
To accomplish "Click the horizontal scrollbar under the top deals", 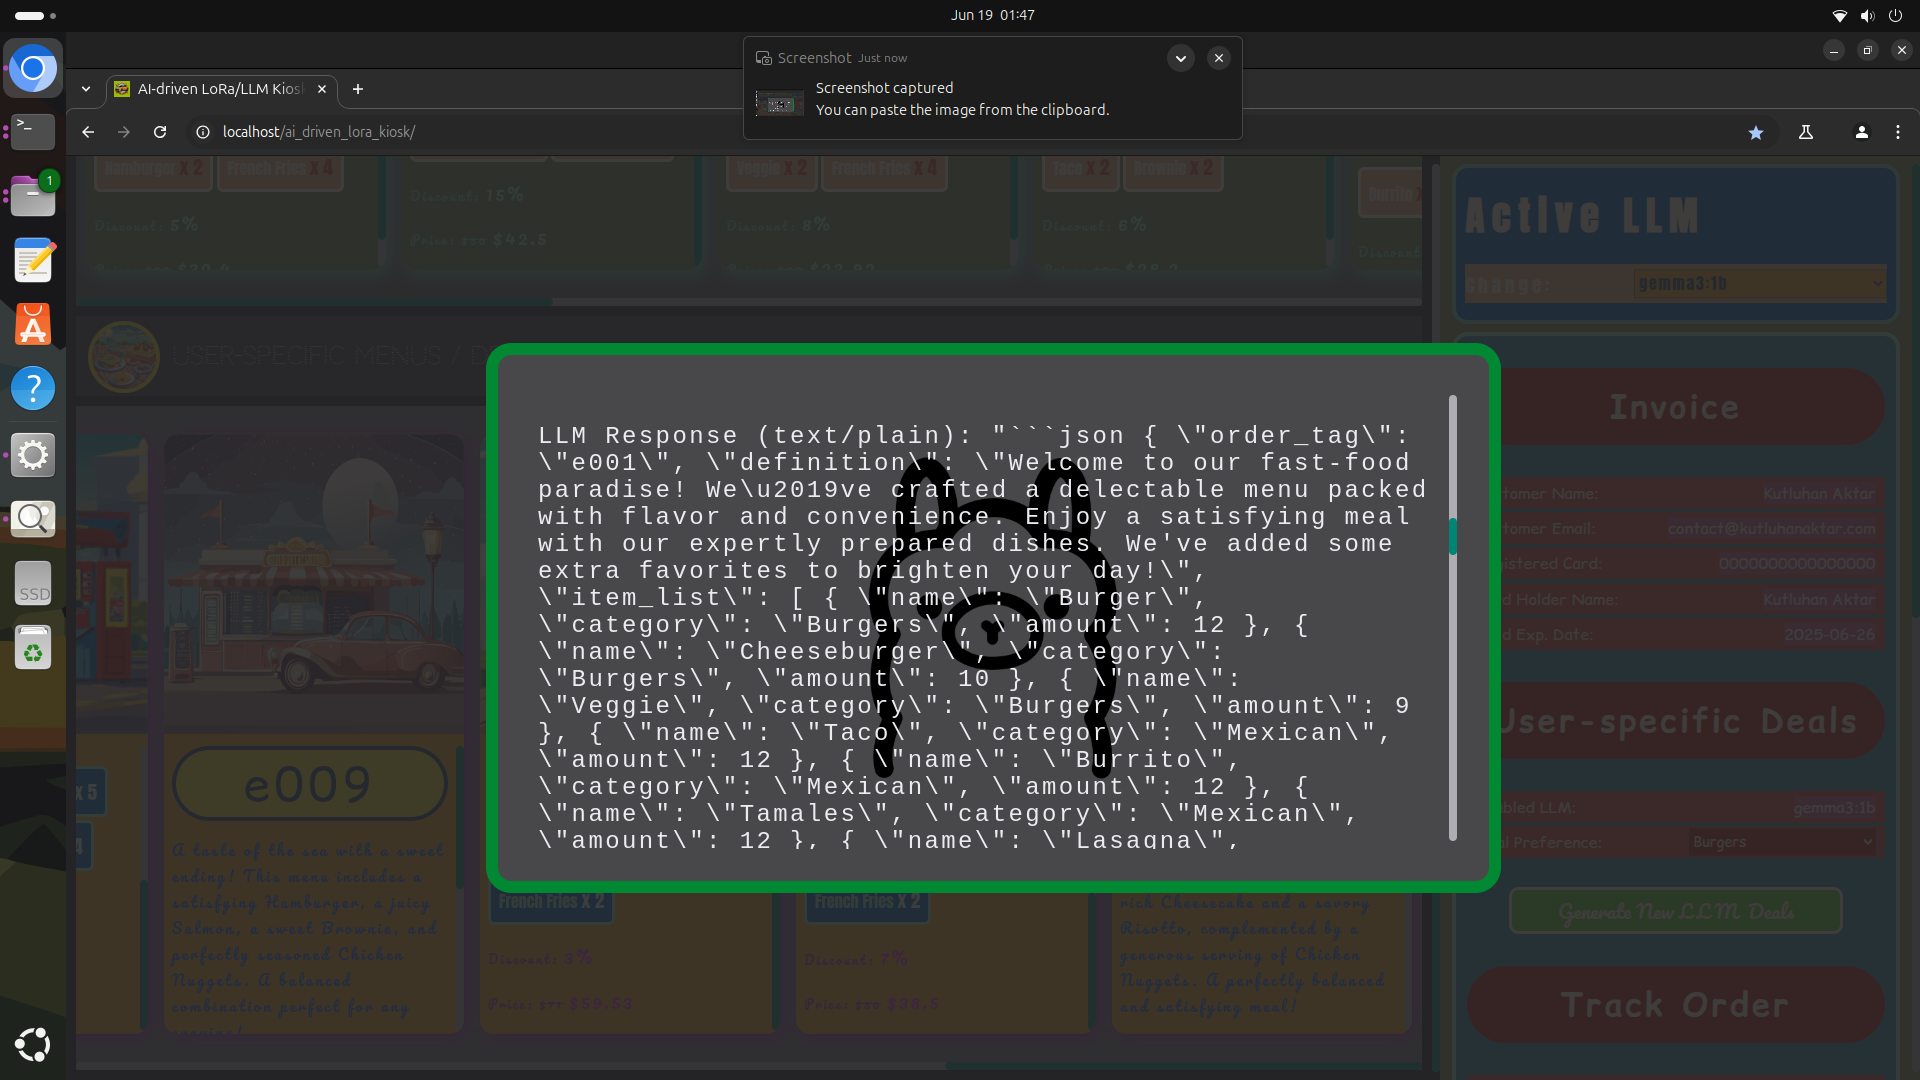I will tap(314, 301).
